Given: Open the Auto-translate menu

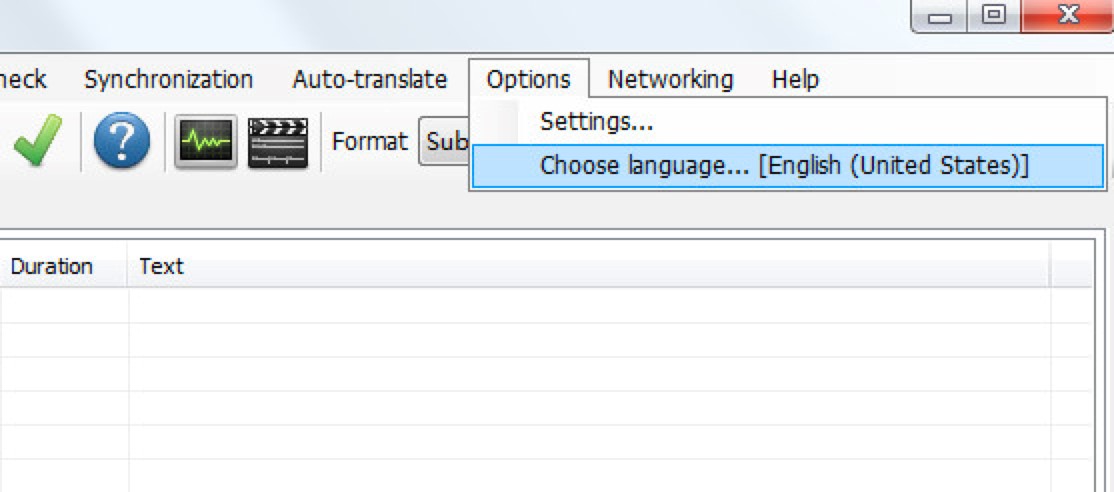Looking at the screenshot, I should pyautogui.click(x=369, y=80).
